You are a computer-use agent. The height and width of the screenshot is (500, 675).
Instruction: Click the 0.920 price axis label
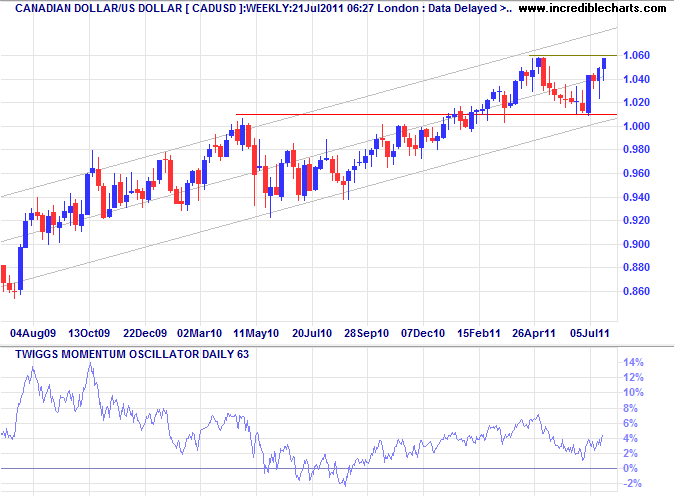636,220
